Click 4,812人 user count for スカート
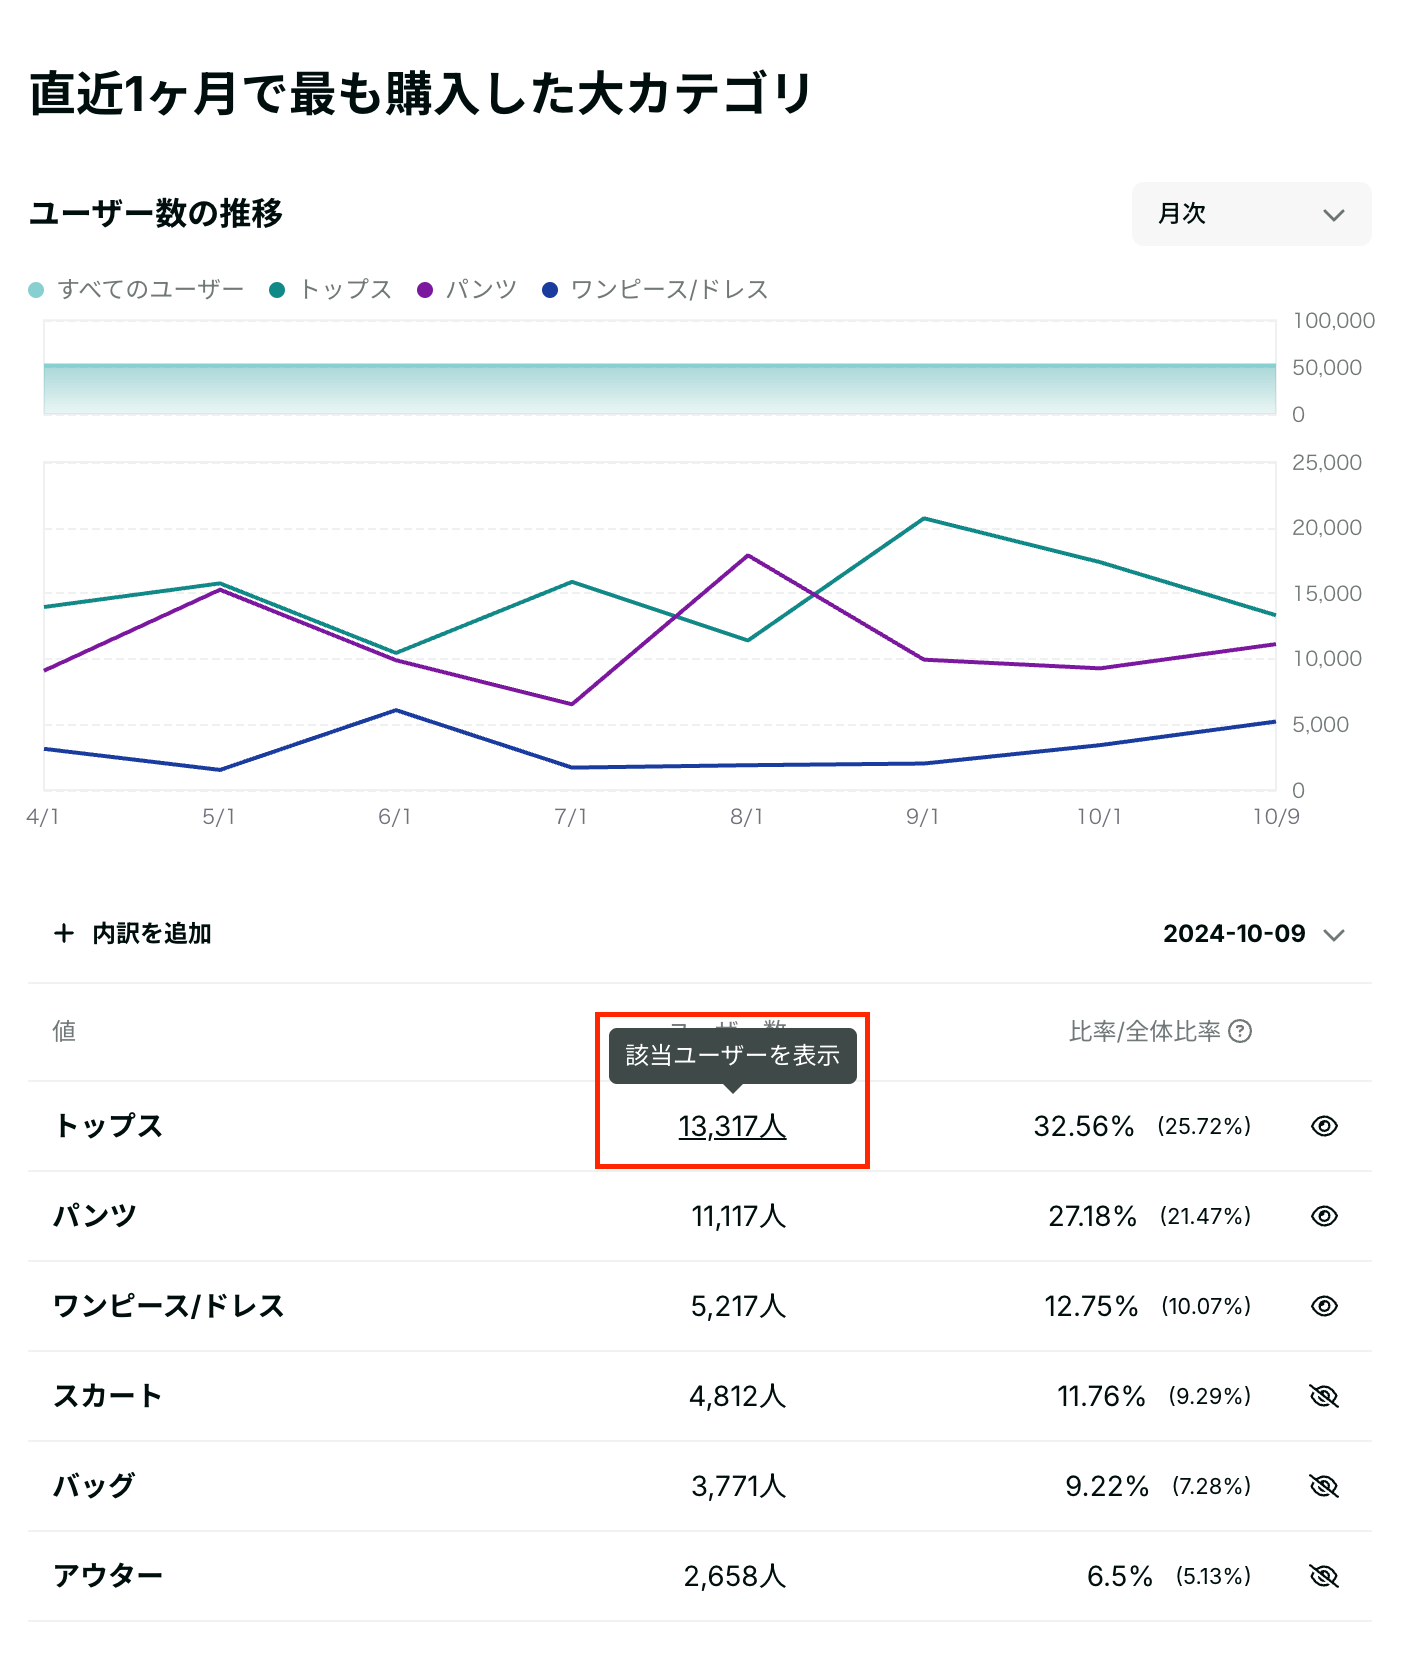 (738, 1396)
